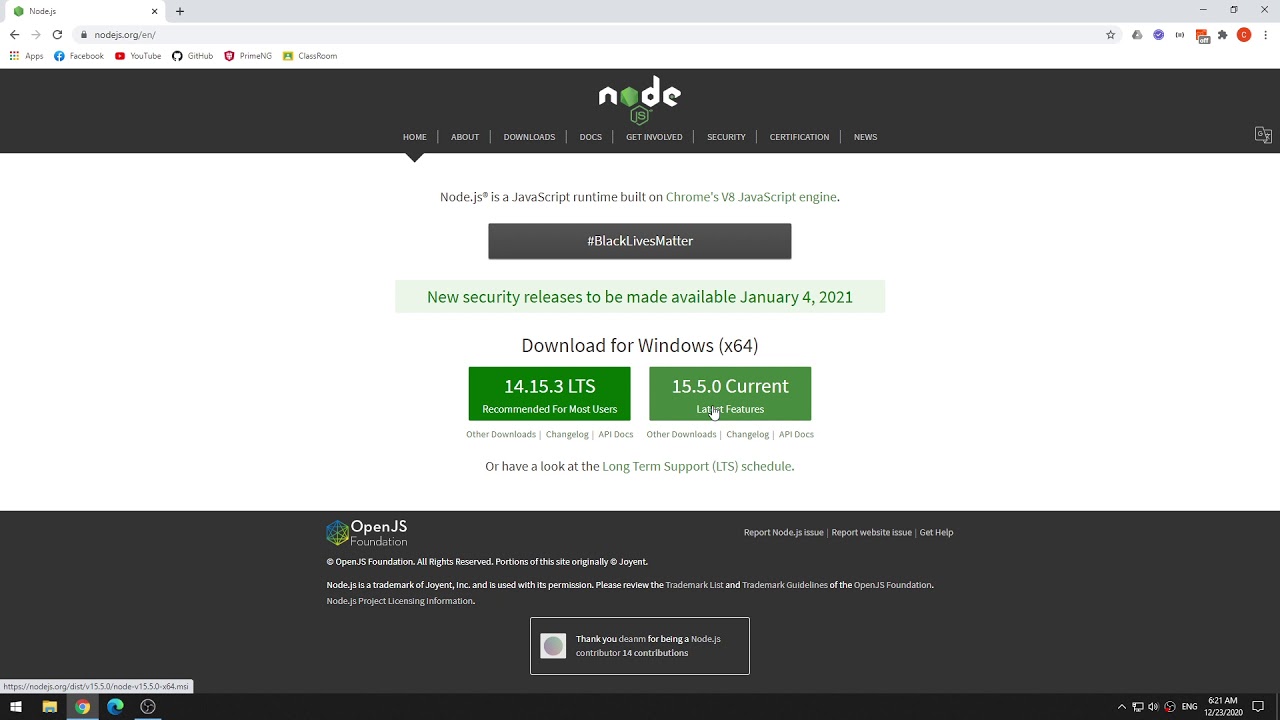
Task: Open the Chrome profile avatar C
Action: pos(1244,35)
